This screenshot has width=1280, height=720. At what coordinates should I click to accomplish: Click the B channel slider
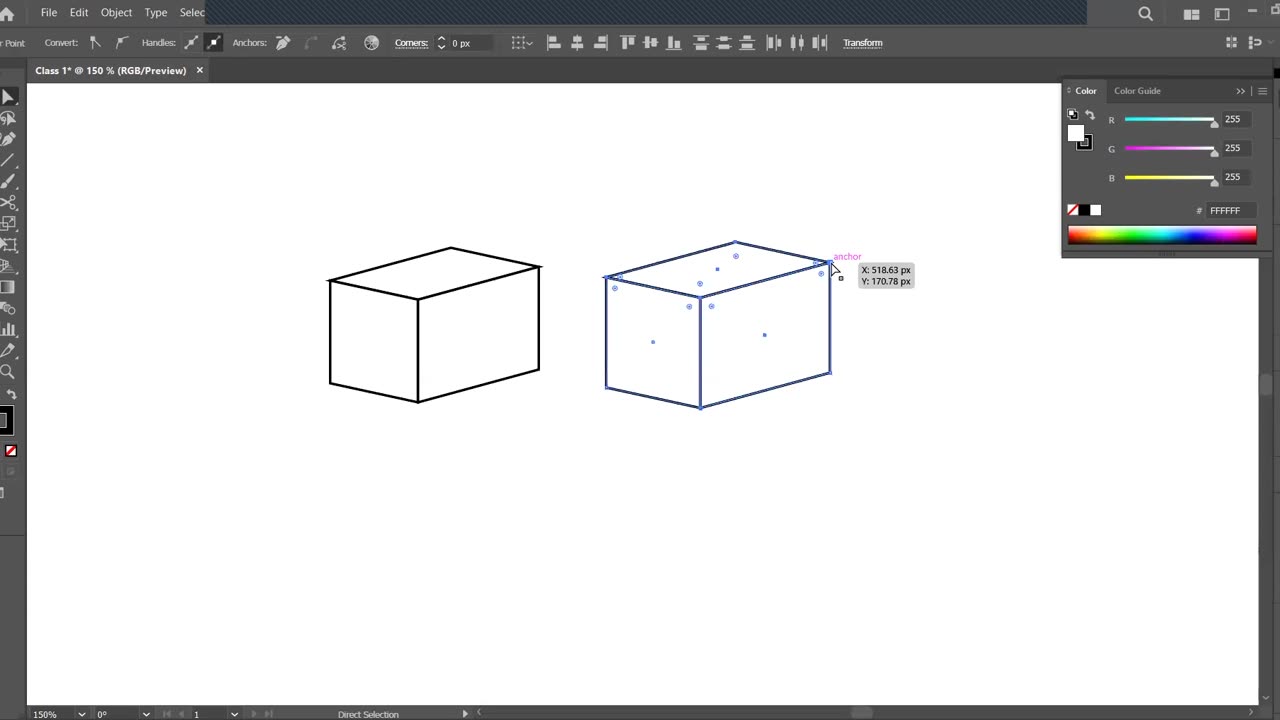[x=1170, y=178]
